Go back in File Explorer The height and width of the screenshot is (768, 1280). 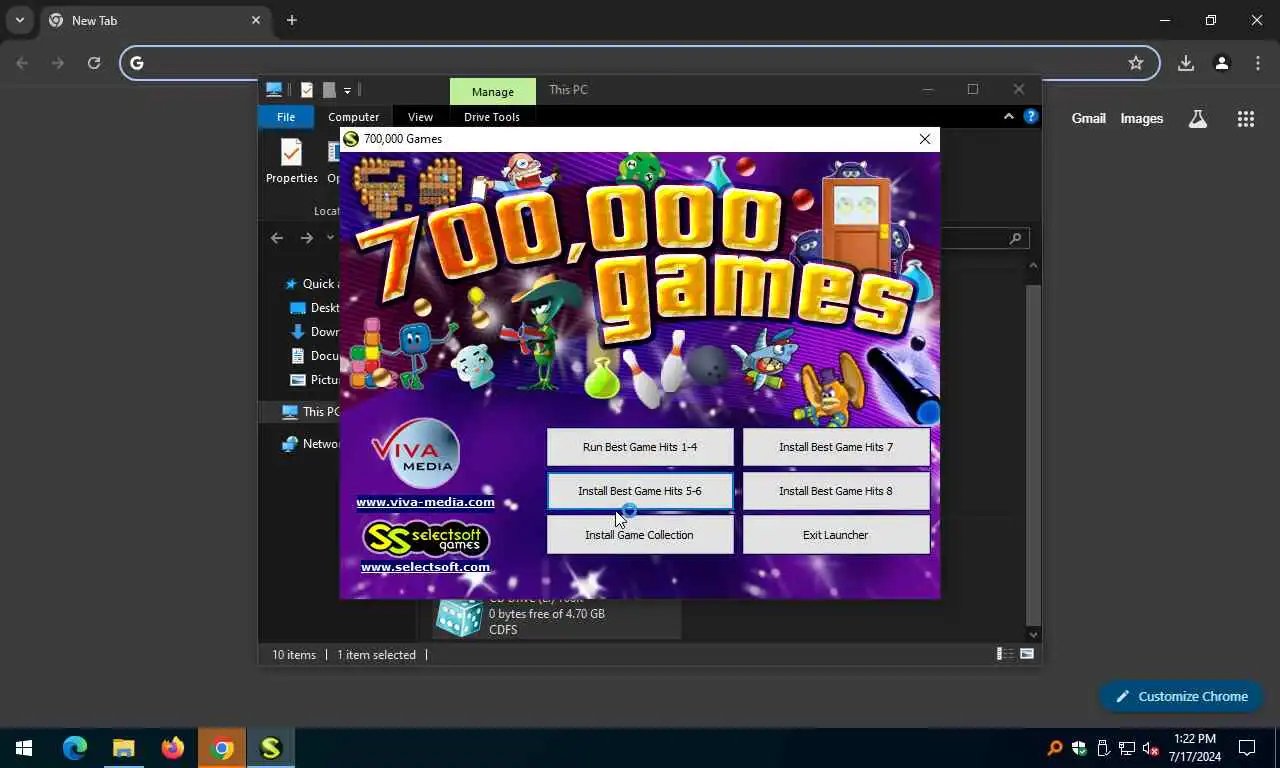(x=277, y=238)
